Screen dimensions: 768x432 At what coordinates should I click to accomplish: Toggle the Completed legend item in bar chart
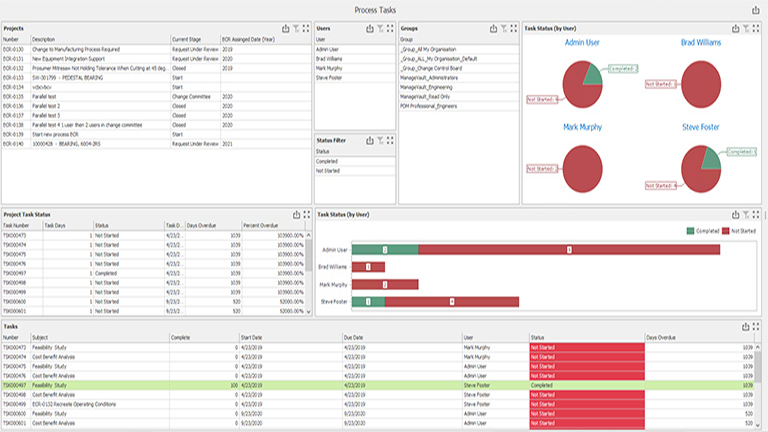point(702,231)
